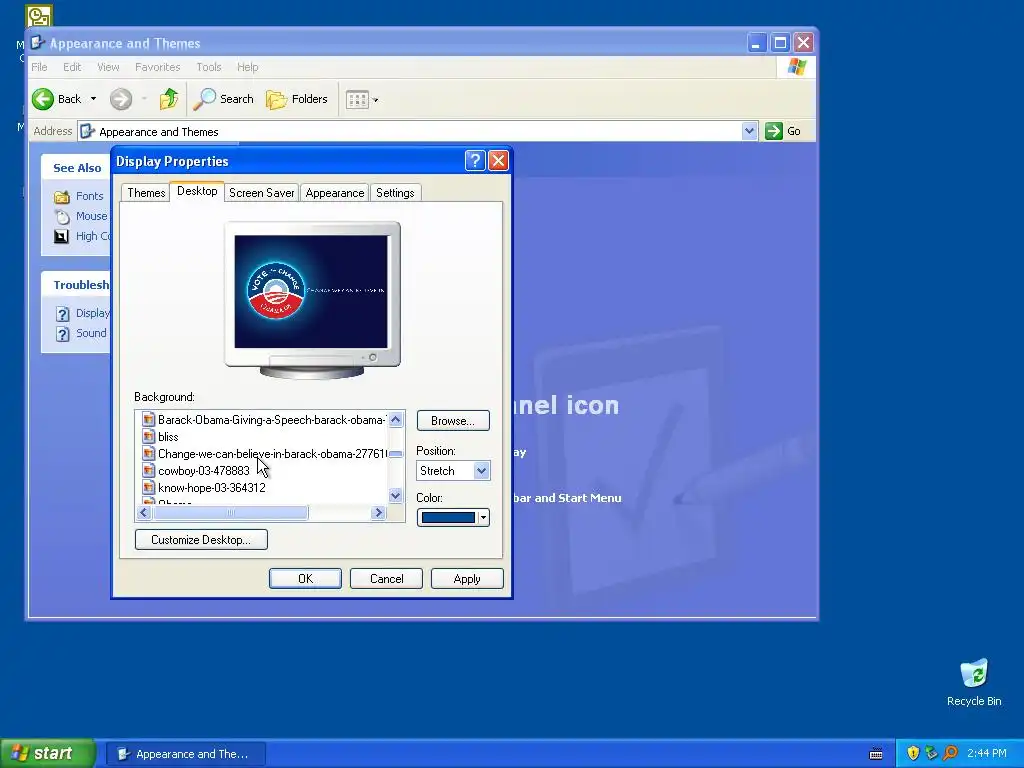Open the Sound troubleshooter help item
The width and height of the screenshot is (1024, 768).
pyautogui.click(x=91, y=333)
